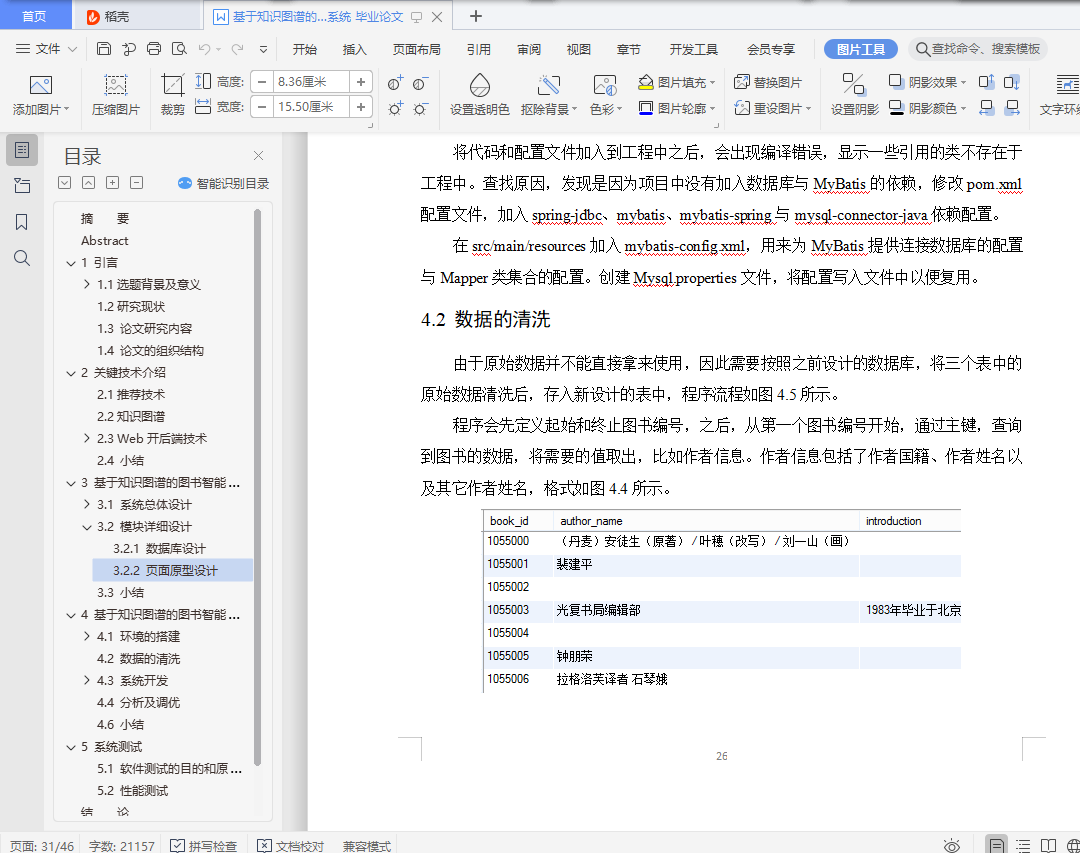Click the Undo arrow icon
This screenshot has width=1080, height=853.
[x=205, y=49]
